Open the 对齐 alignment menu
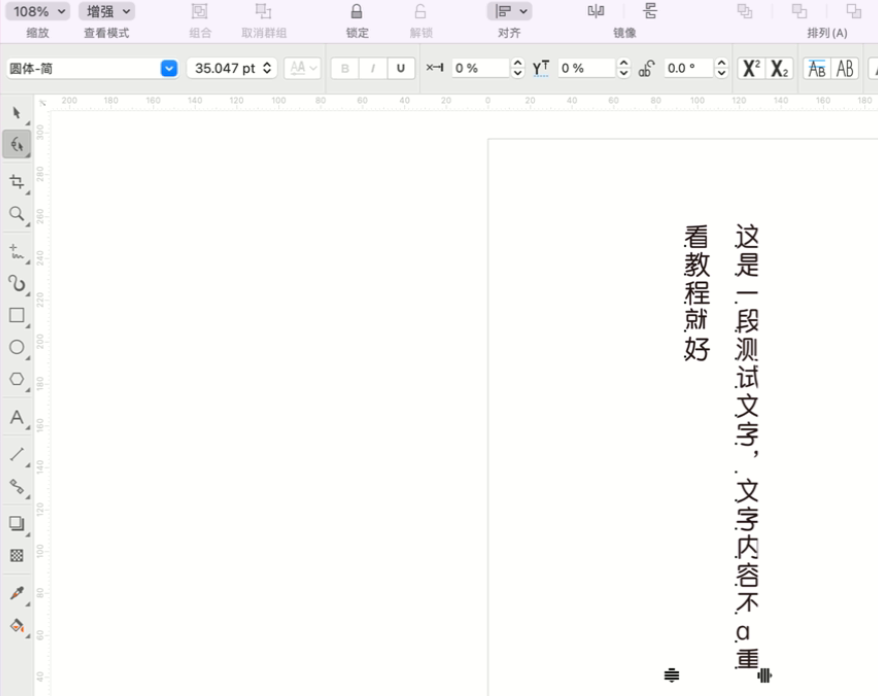 click(x=509, y=11)
